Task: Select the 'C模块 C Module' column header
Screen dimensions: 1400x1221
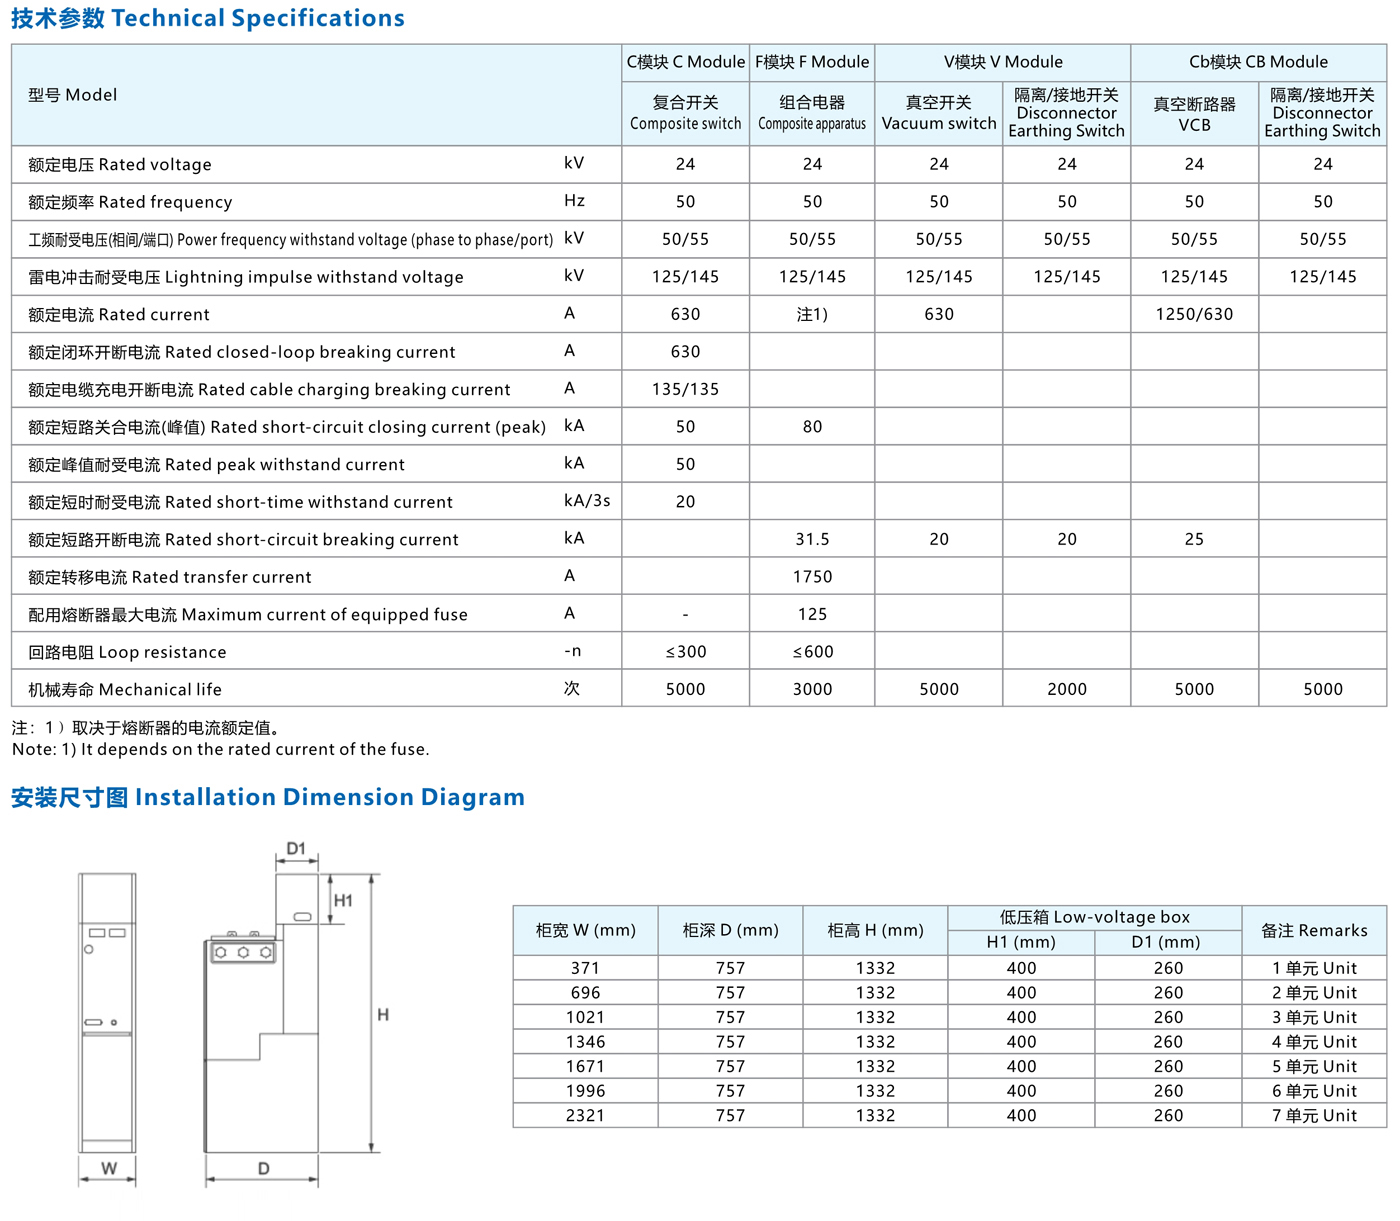Action: 686,62
